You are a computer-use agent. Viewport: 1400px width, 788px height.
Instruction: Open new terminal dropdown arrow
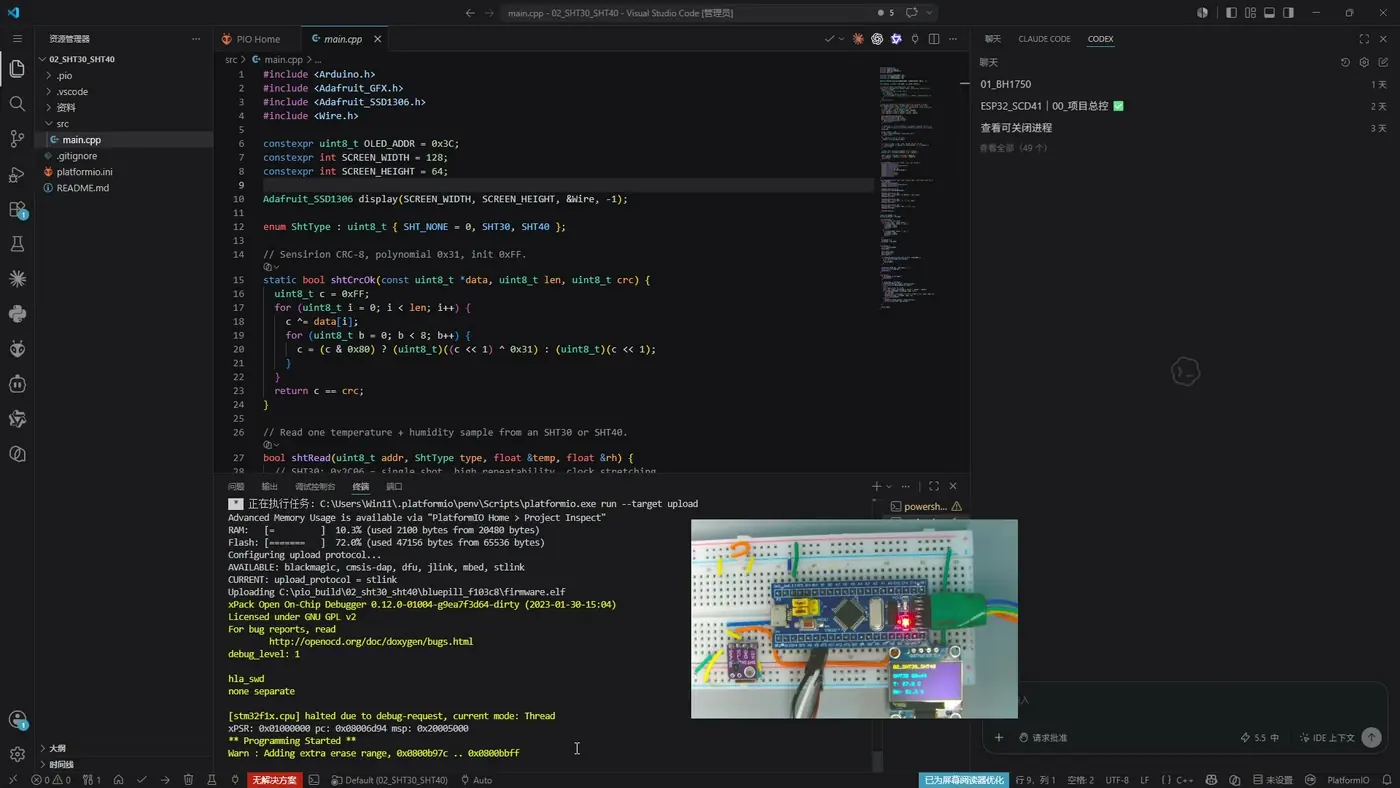tap(890, 487)
